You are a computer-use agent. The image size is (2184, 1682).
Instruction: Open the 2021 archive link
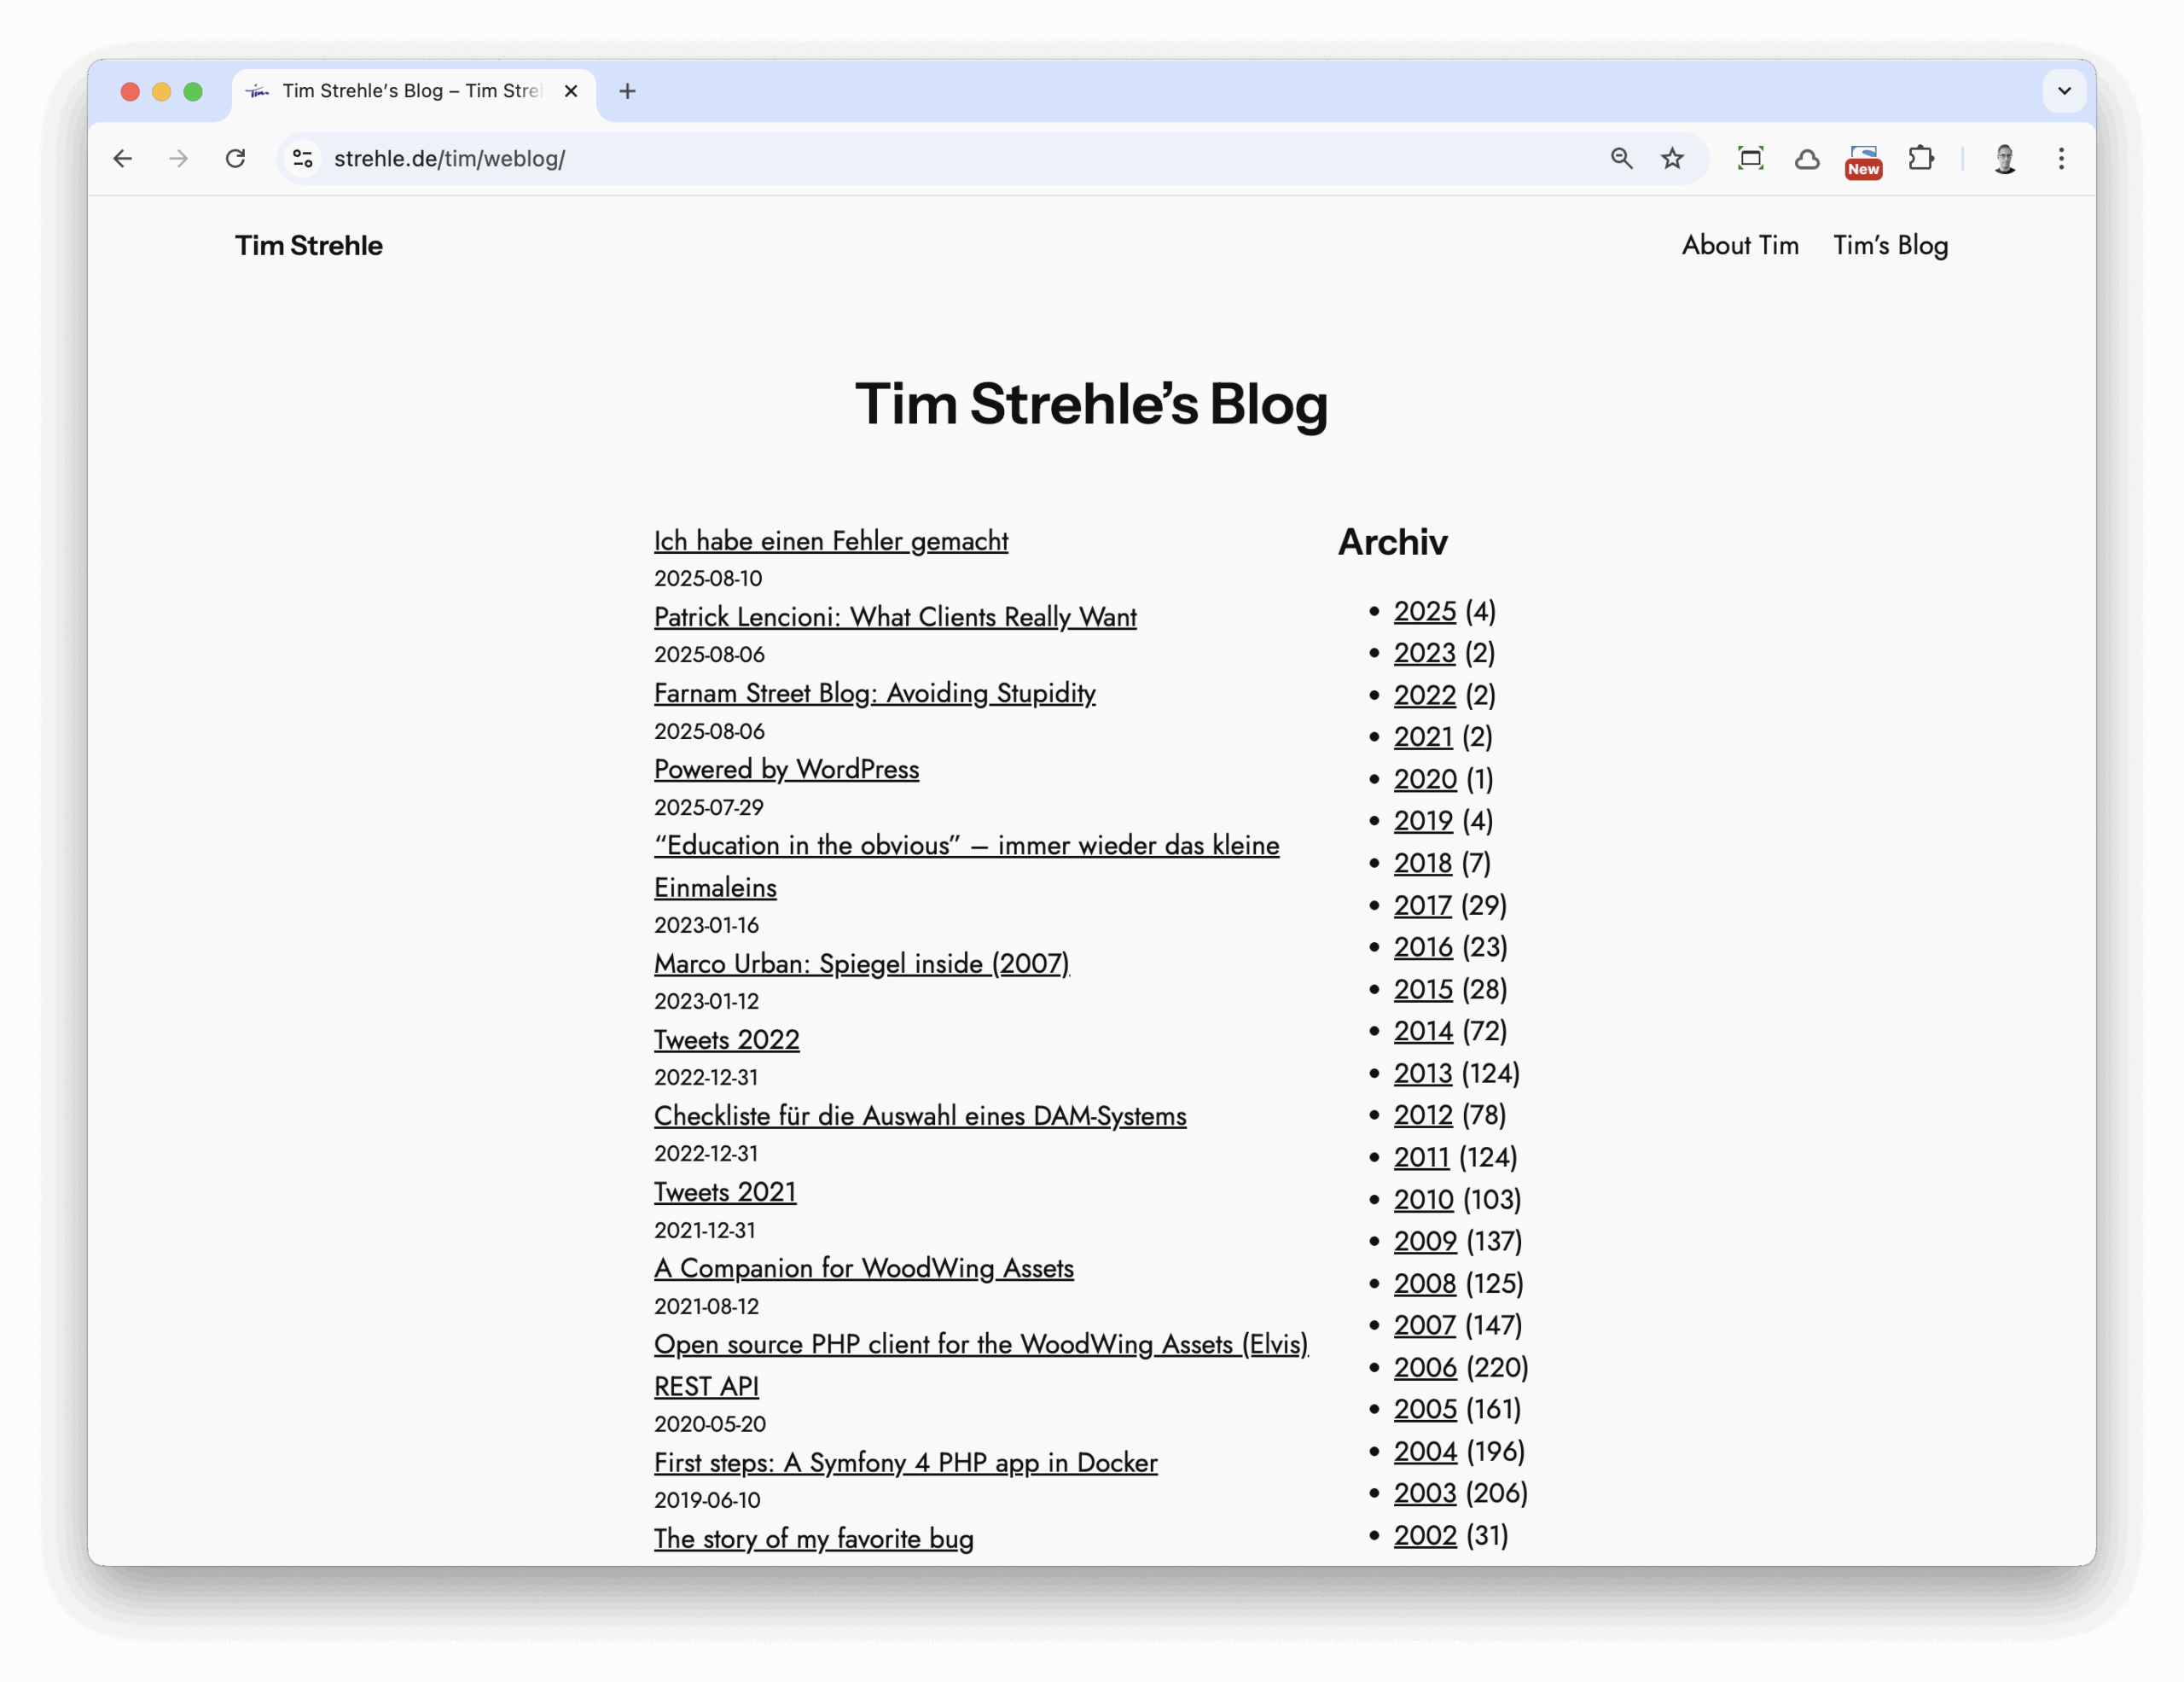point(1423,737)
